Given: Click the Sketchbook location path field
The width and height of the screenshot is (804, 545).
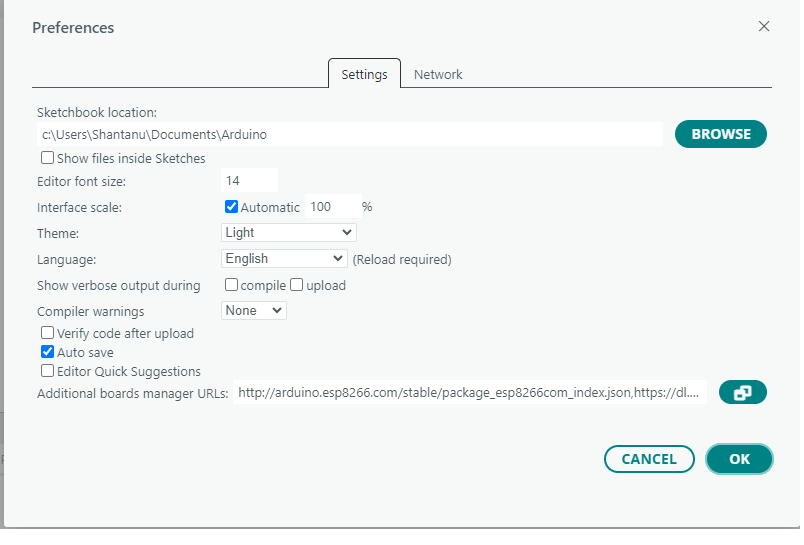Looking at the screenshot, I should click(350, 134).
